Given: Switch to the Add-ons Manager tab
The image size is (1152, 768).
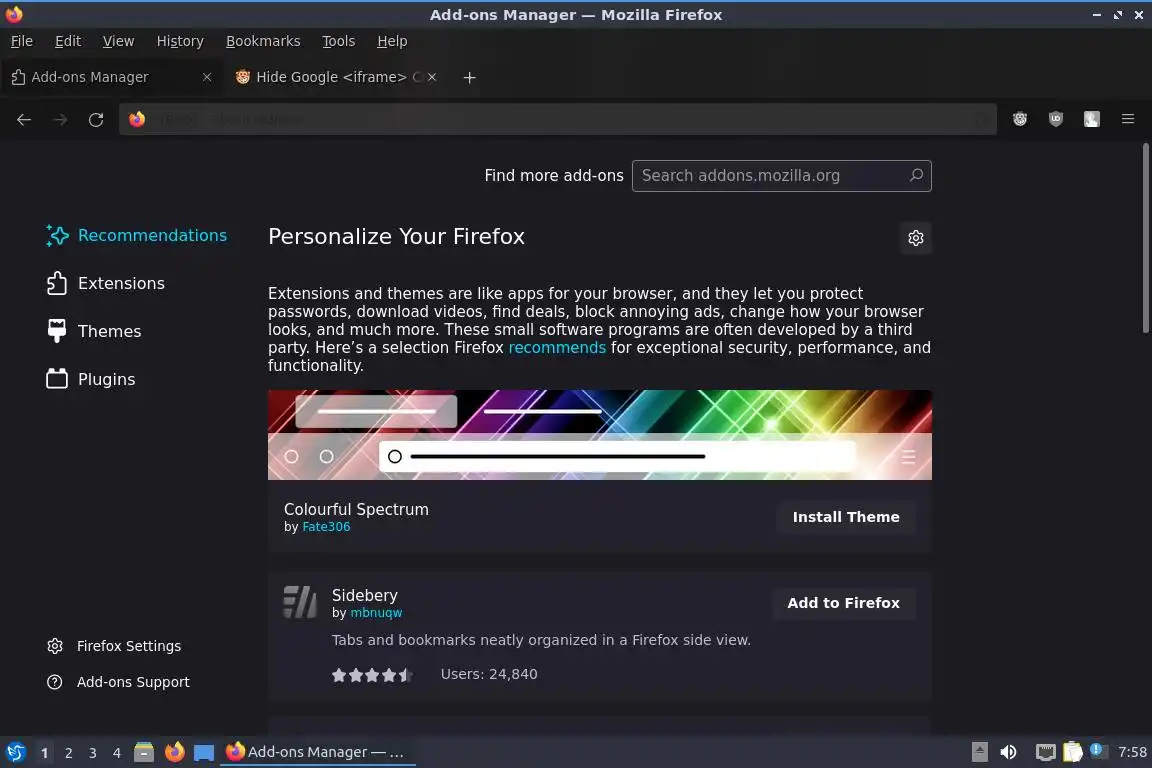Looking at the screenshot, I should 110,77.
